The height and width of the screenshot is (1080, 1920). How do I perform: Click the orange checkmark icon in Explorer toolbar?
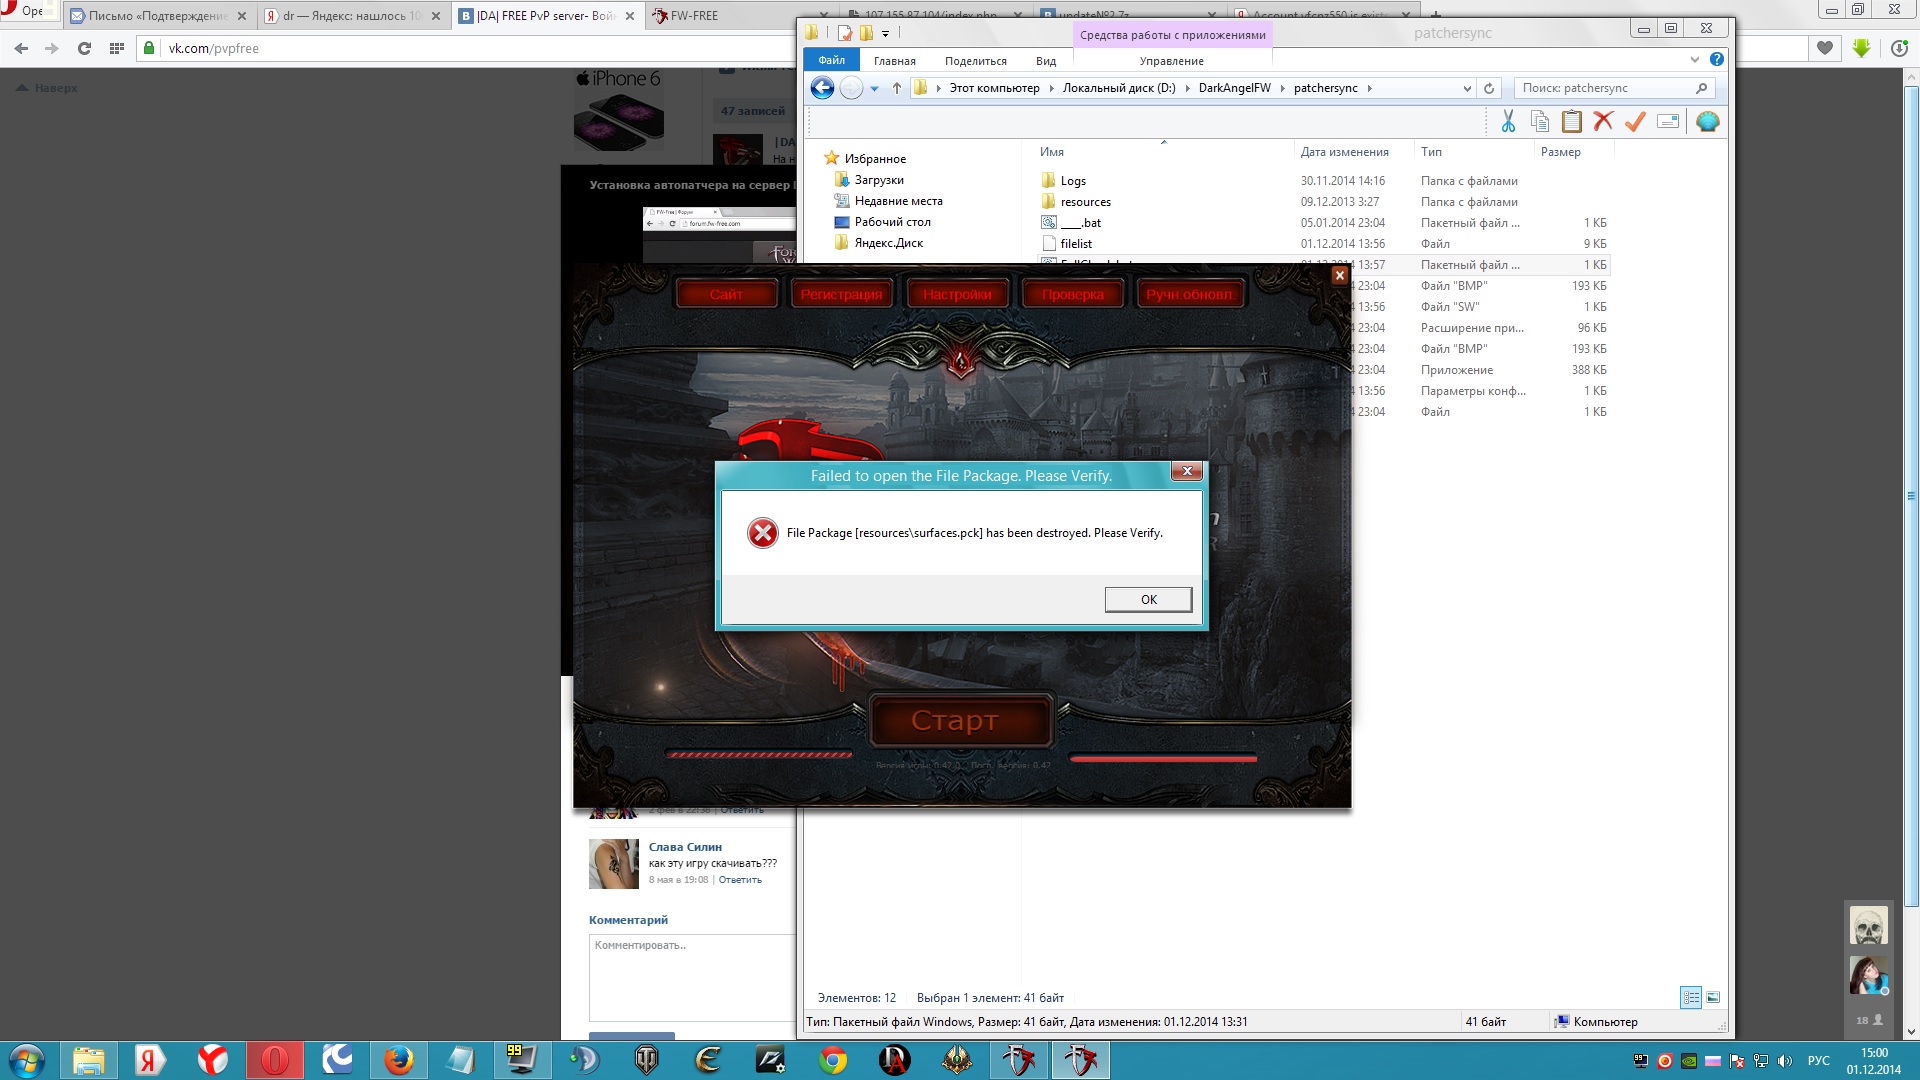coord(1635,122)
